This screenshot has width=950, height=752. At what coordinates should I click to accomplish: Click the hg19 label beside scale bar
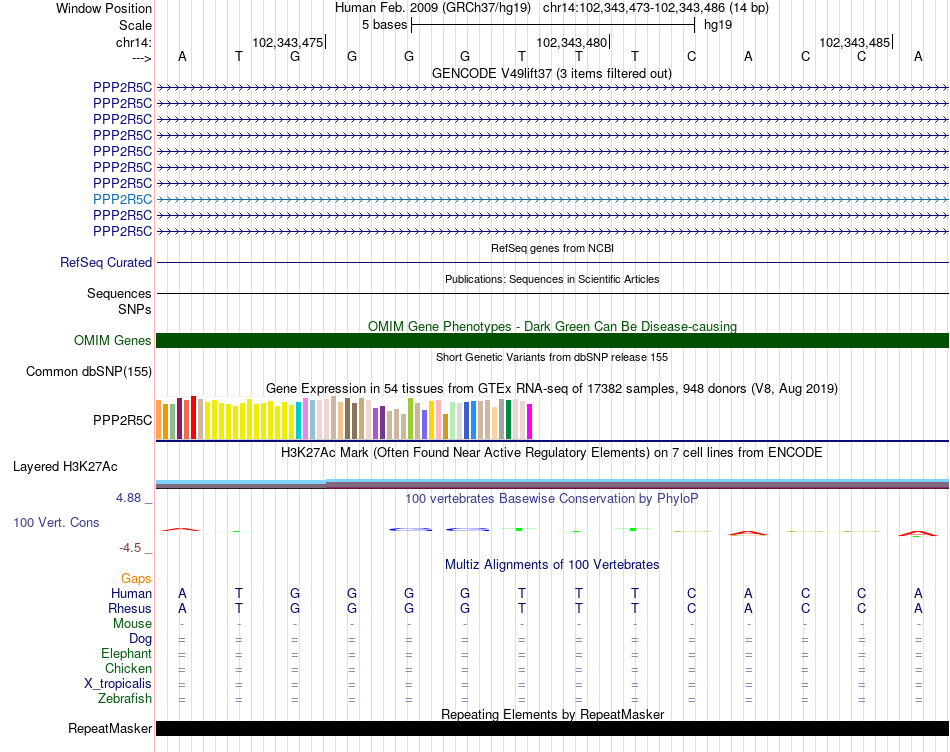718,25
